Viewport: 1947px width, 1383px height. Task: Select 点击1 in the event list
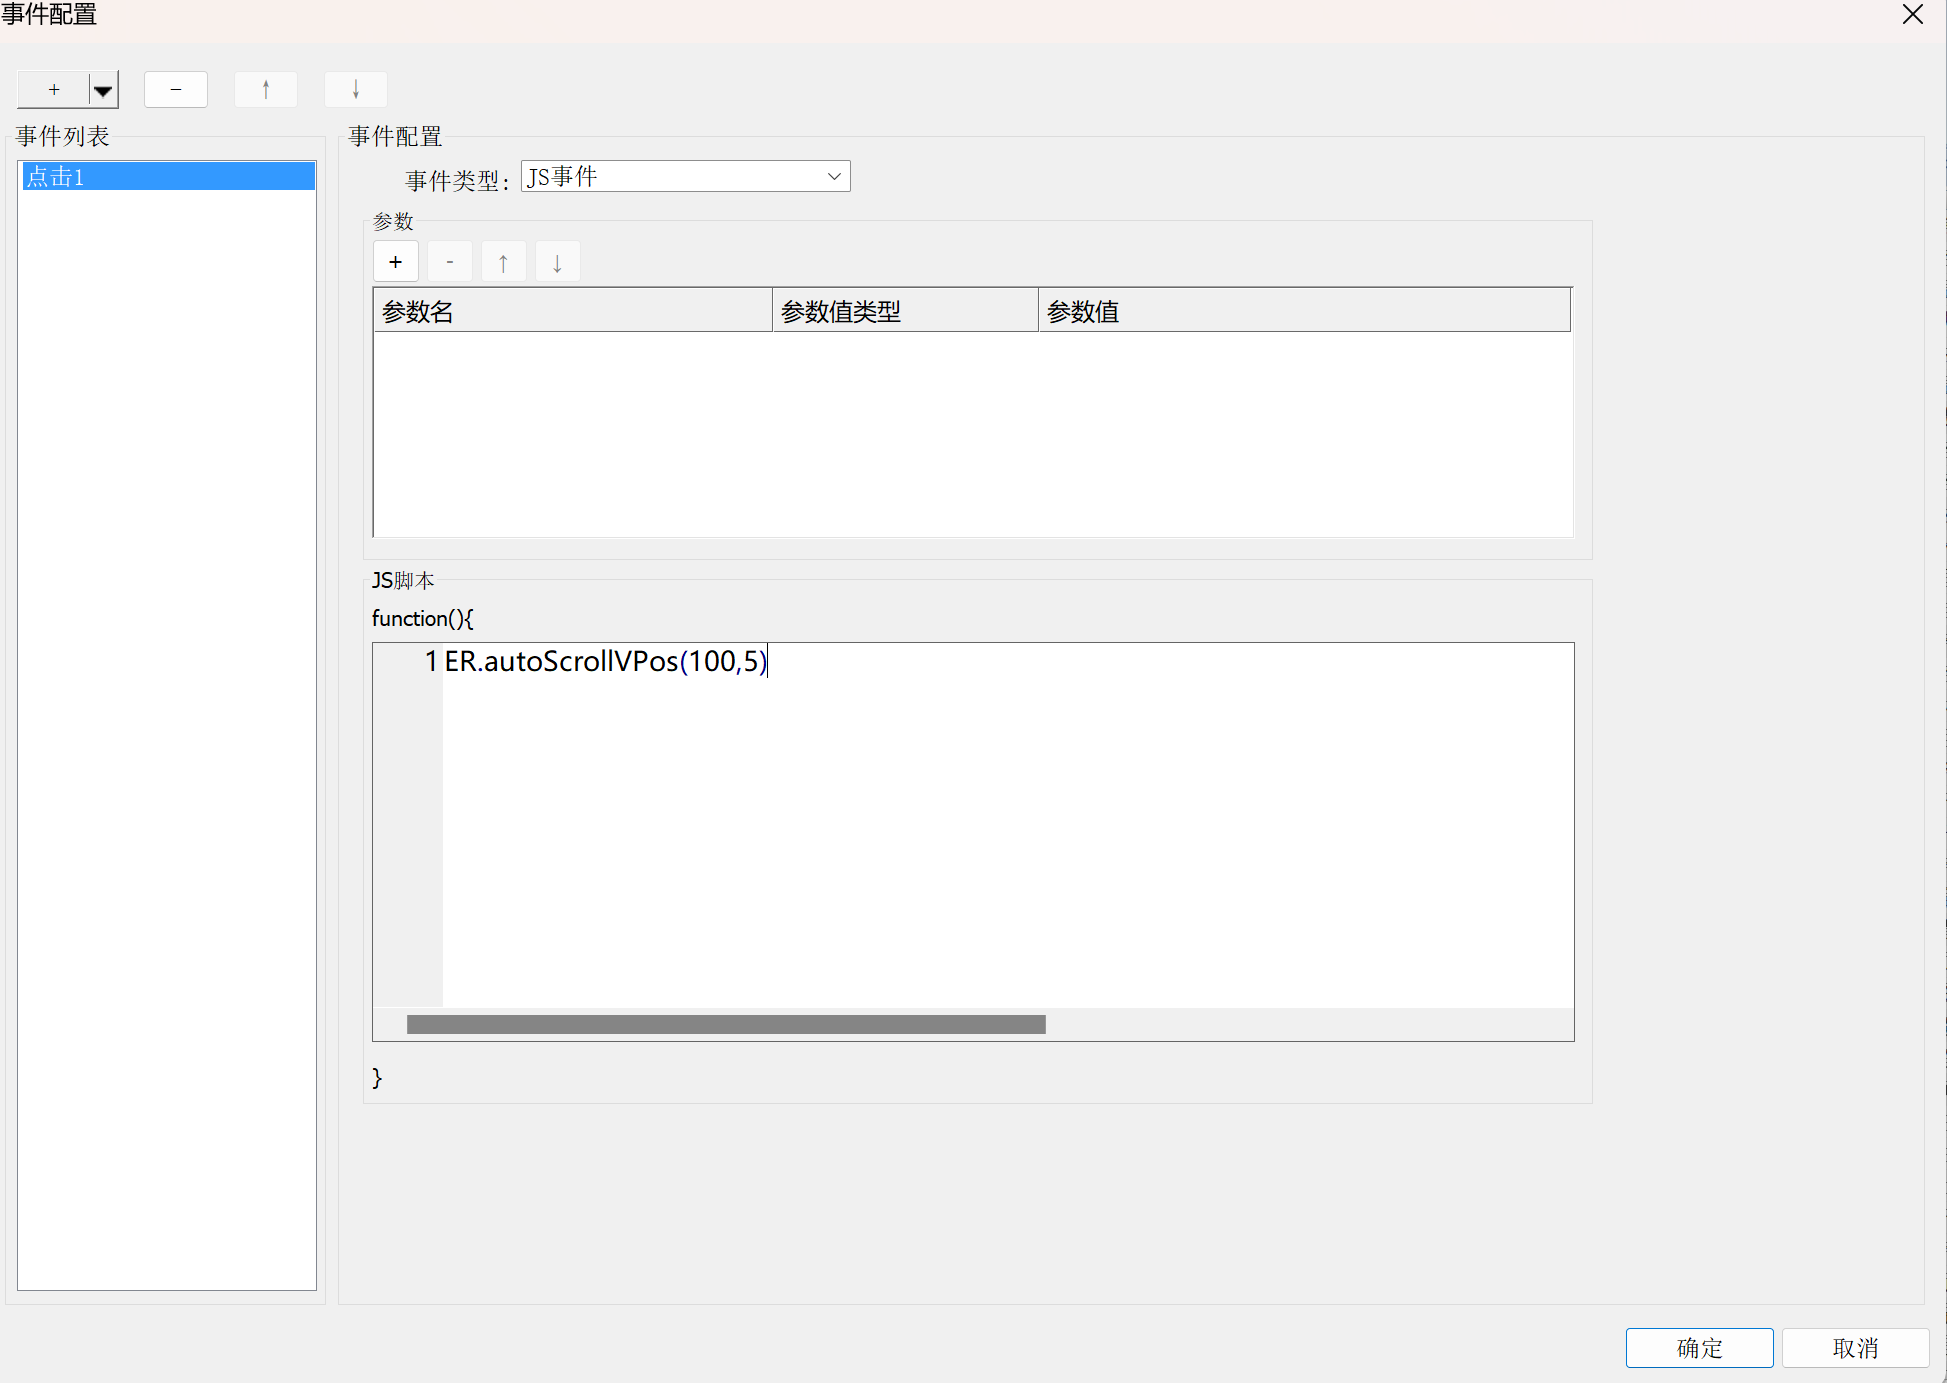pyautogui.click(x=167, y=177)
